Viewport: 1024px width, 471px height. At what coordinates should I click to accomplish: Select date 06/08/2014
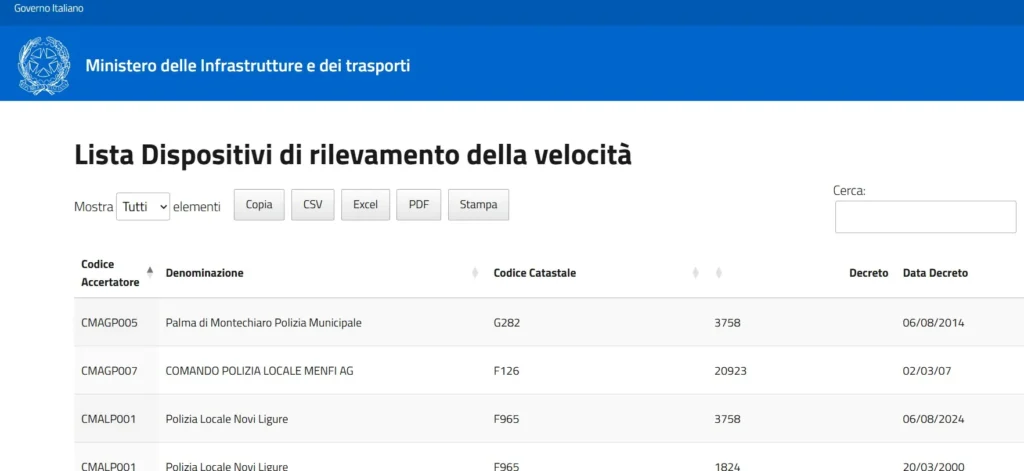(933, 323)
